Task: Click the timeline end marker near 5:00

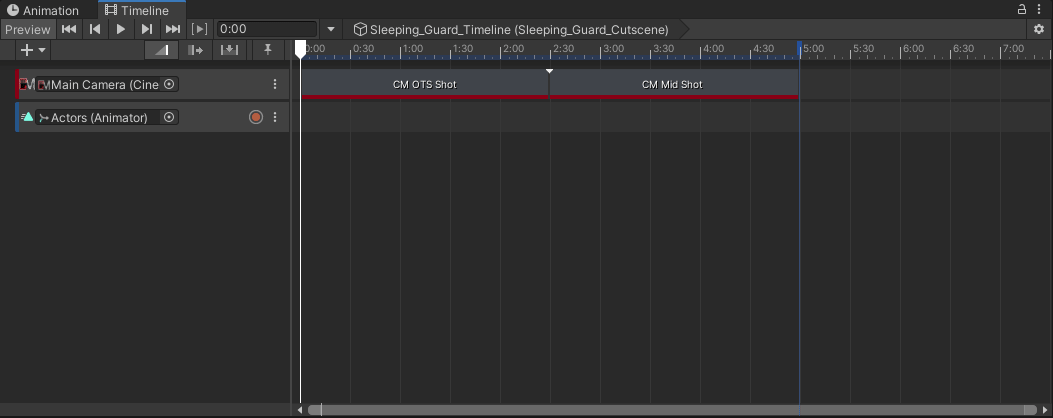Action: 799,48
